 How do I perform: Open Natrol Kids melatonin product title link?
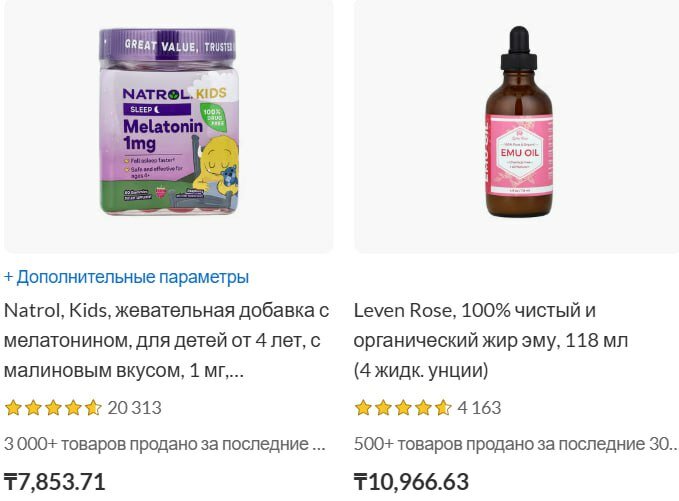(167, 340)
